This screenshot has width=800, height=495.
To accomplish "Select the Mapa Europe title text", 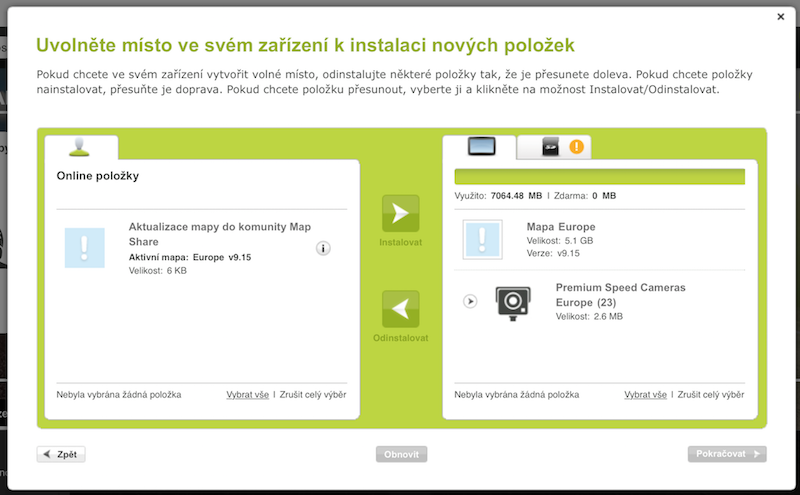I will point(560,227).
